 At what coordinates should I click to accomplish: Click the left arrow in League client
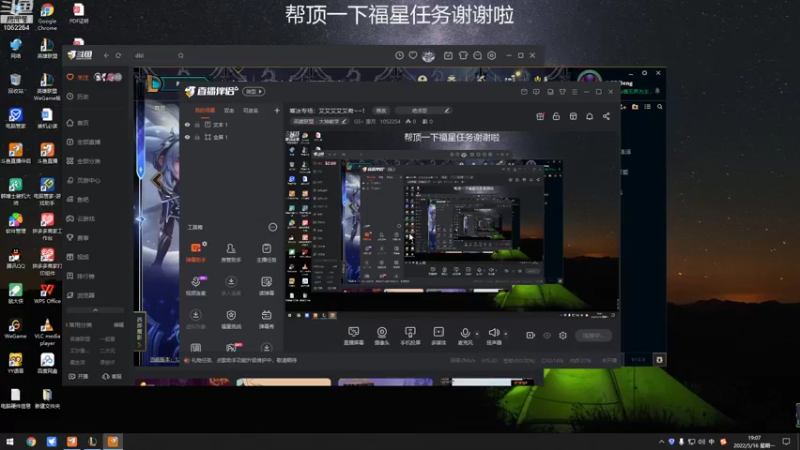pos(157,180)
